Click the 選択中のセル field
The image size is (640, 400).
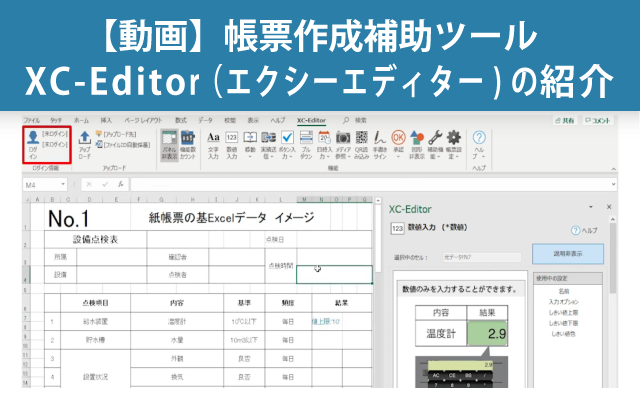[482, 257]
